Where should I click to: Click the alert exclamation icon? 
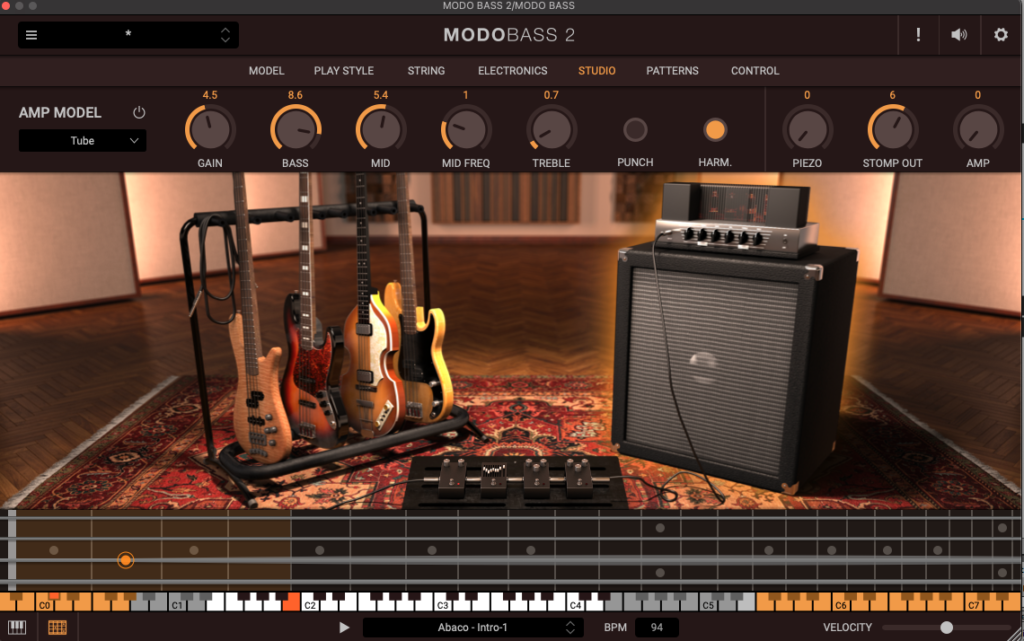coord(918,35)
